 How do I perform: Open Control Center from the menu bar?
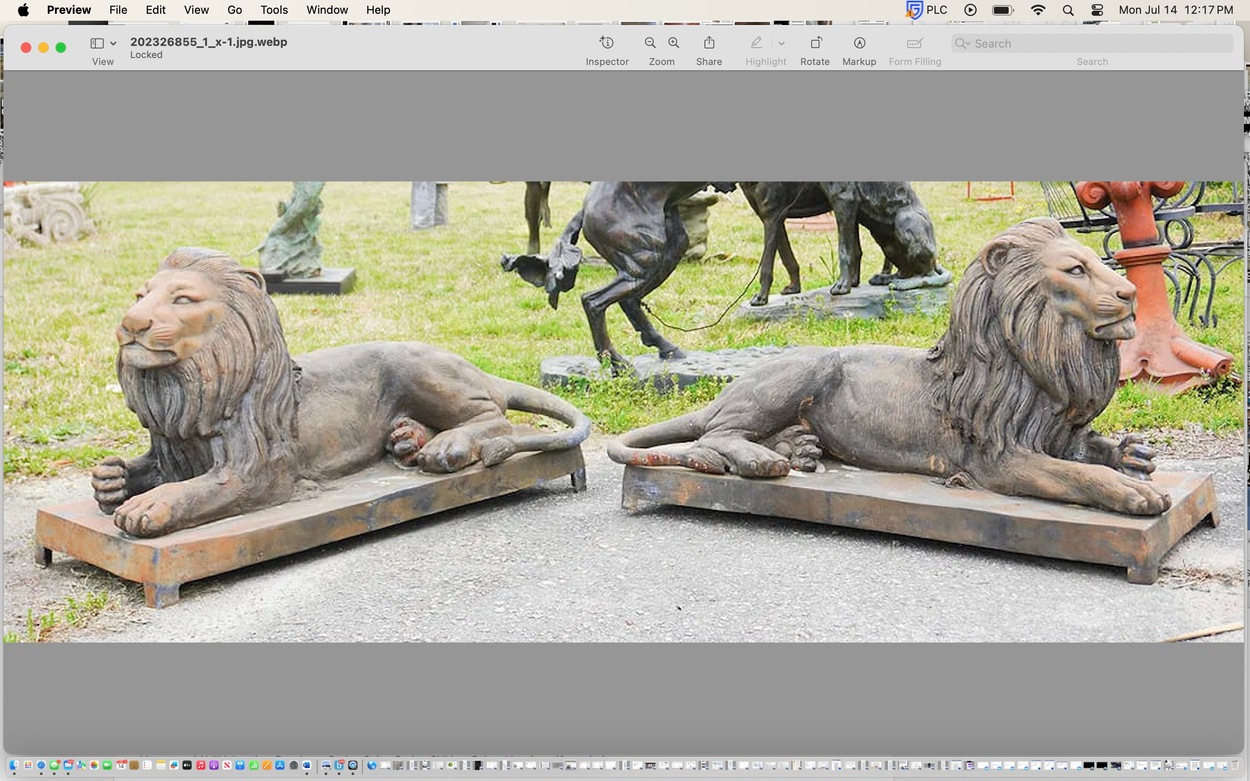pyautogui.click(x=1097, y=10)
